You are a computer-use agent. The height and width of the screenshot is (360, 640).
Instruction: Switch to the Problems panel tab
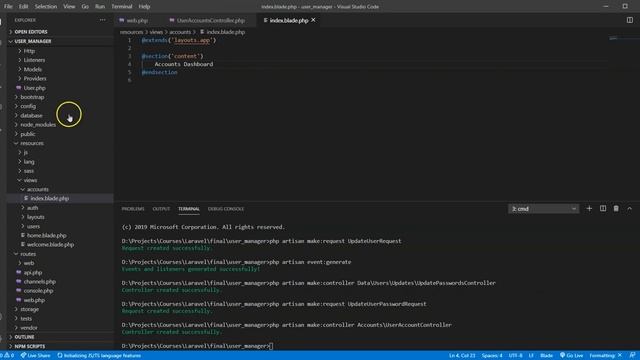coord(133,209)
